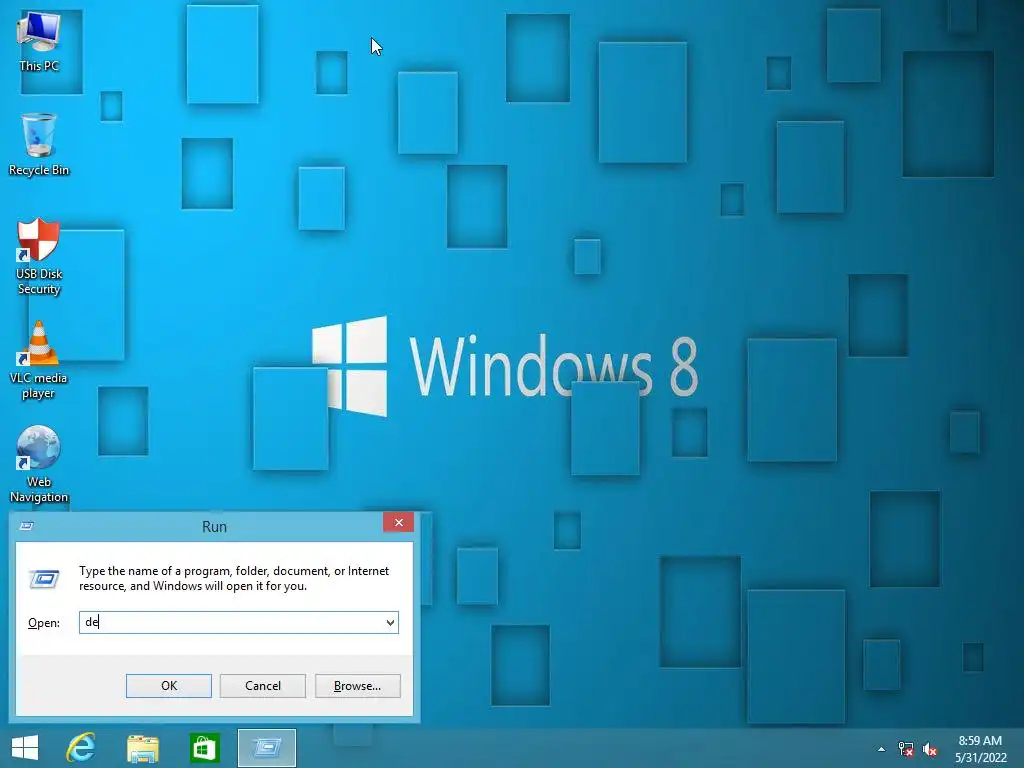
Task: Open the clock showing 8:59 AM
Action: (x=980, y=749)
